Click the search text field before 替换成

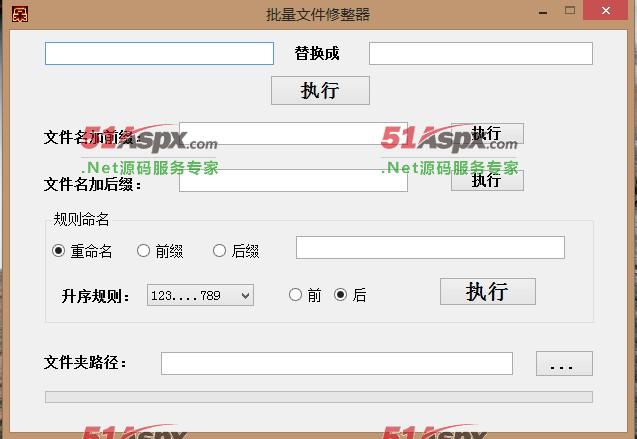click(x=159, y=53)
